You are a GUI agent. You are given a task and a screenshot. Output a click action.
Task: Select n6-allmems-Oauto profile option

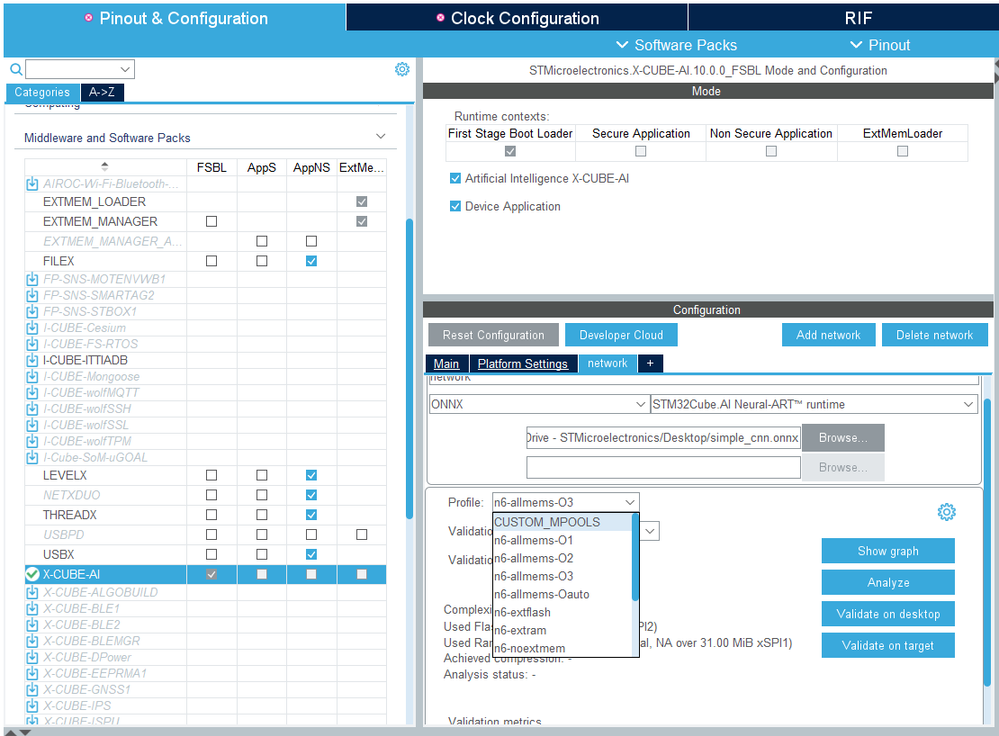coord(563,595)
